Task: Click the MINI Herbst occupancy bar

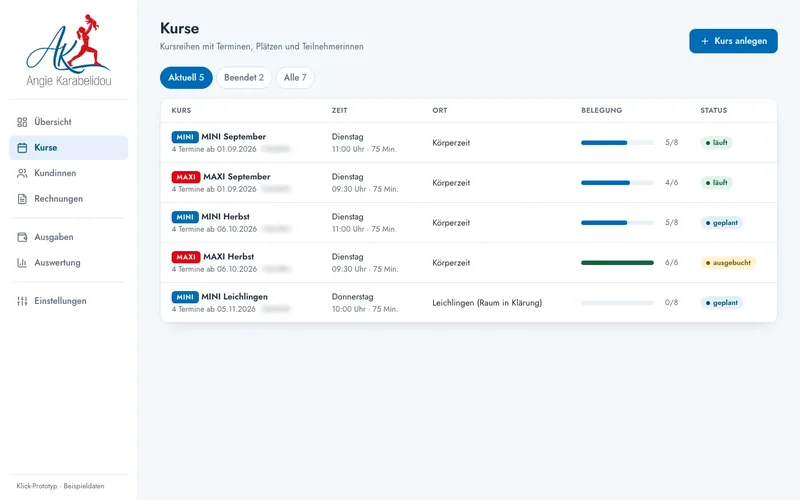Action: click(x=617, y=222)
